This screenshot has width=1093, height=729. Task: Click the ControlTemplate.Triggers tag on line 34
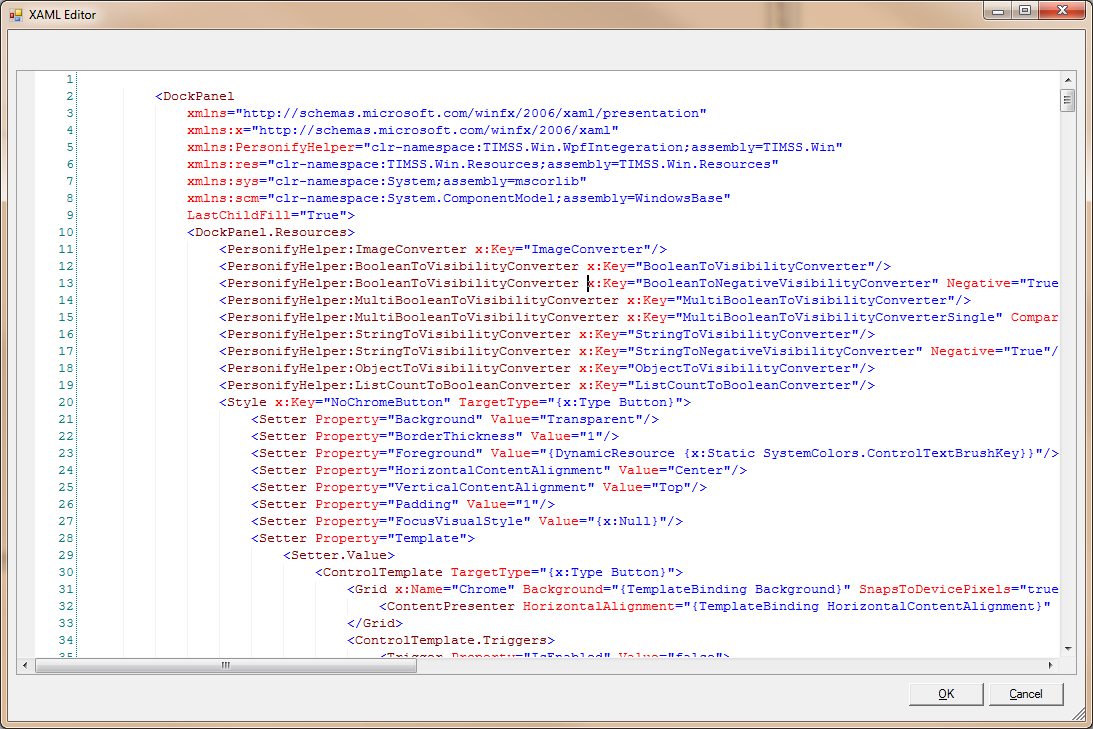(454, 640)
